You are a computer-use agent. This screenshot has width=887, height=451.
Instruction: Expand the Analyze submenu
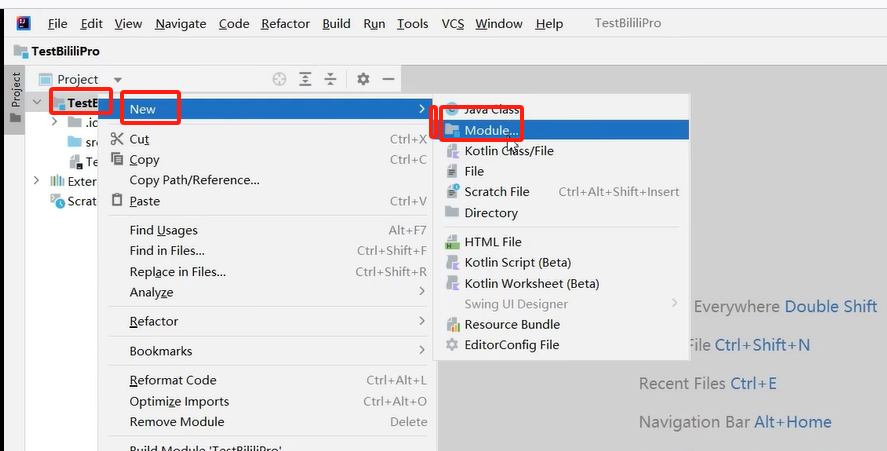click(268, 292)
